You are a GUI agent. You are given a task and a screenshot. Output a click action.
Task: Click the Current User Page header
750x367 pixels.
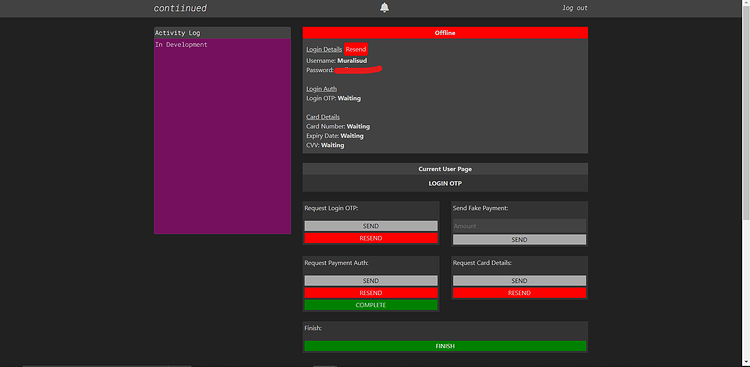(x=445, y=169)
